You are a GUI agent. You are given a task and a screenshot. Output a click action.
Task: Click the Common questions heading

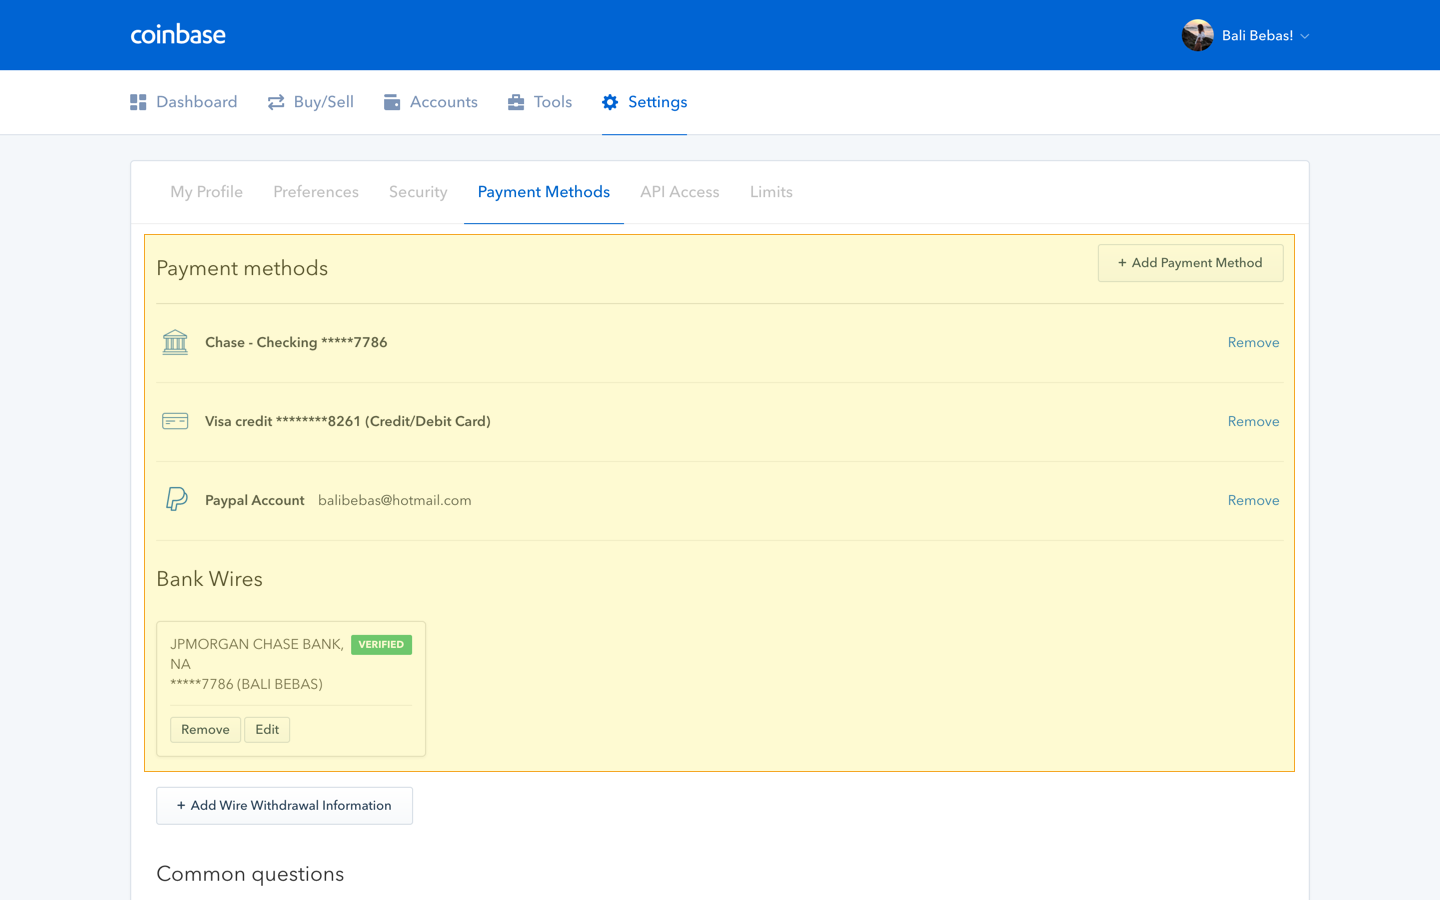250,874
